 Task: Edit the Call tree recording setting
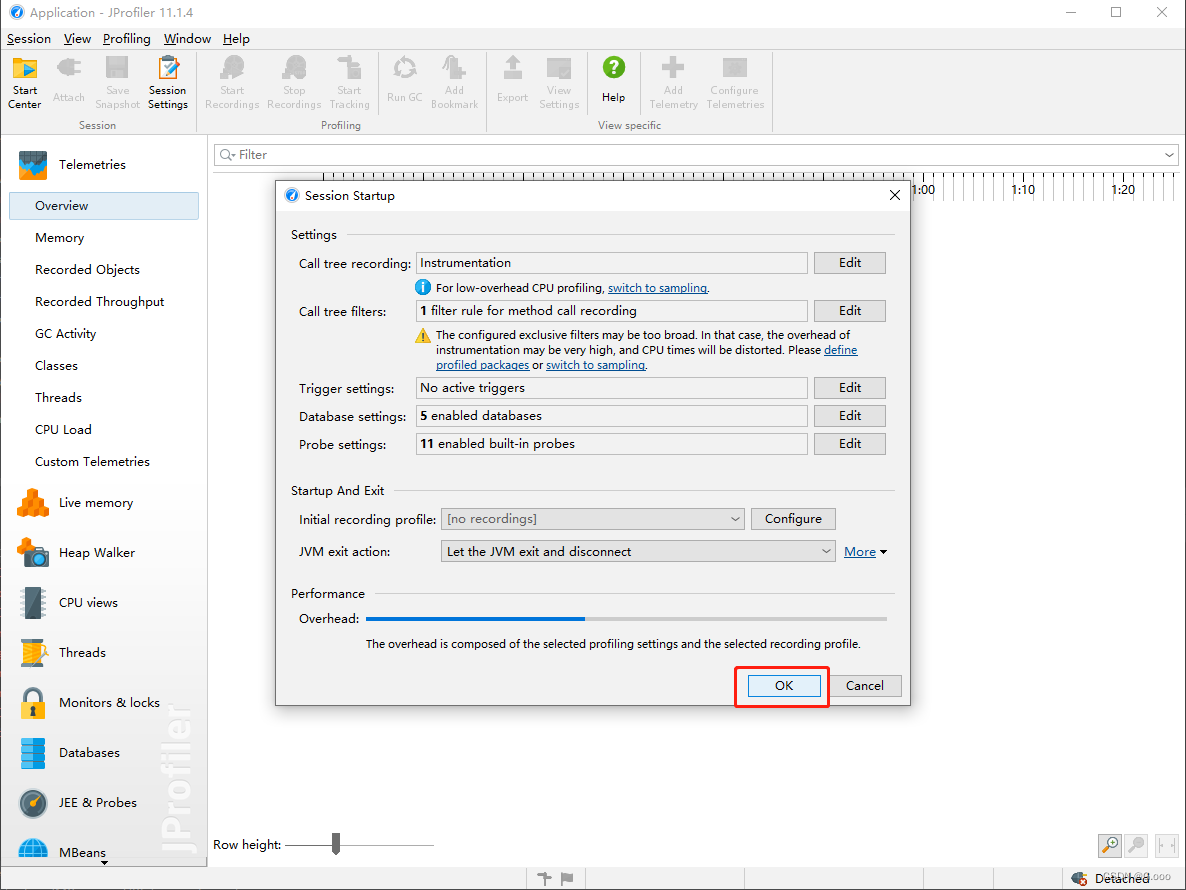click(849, 262)
